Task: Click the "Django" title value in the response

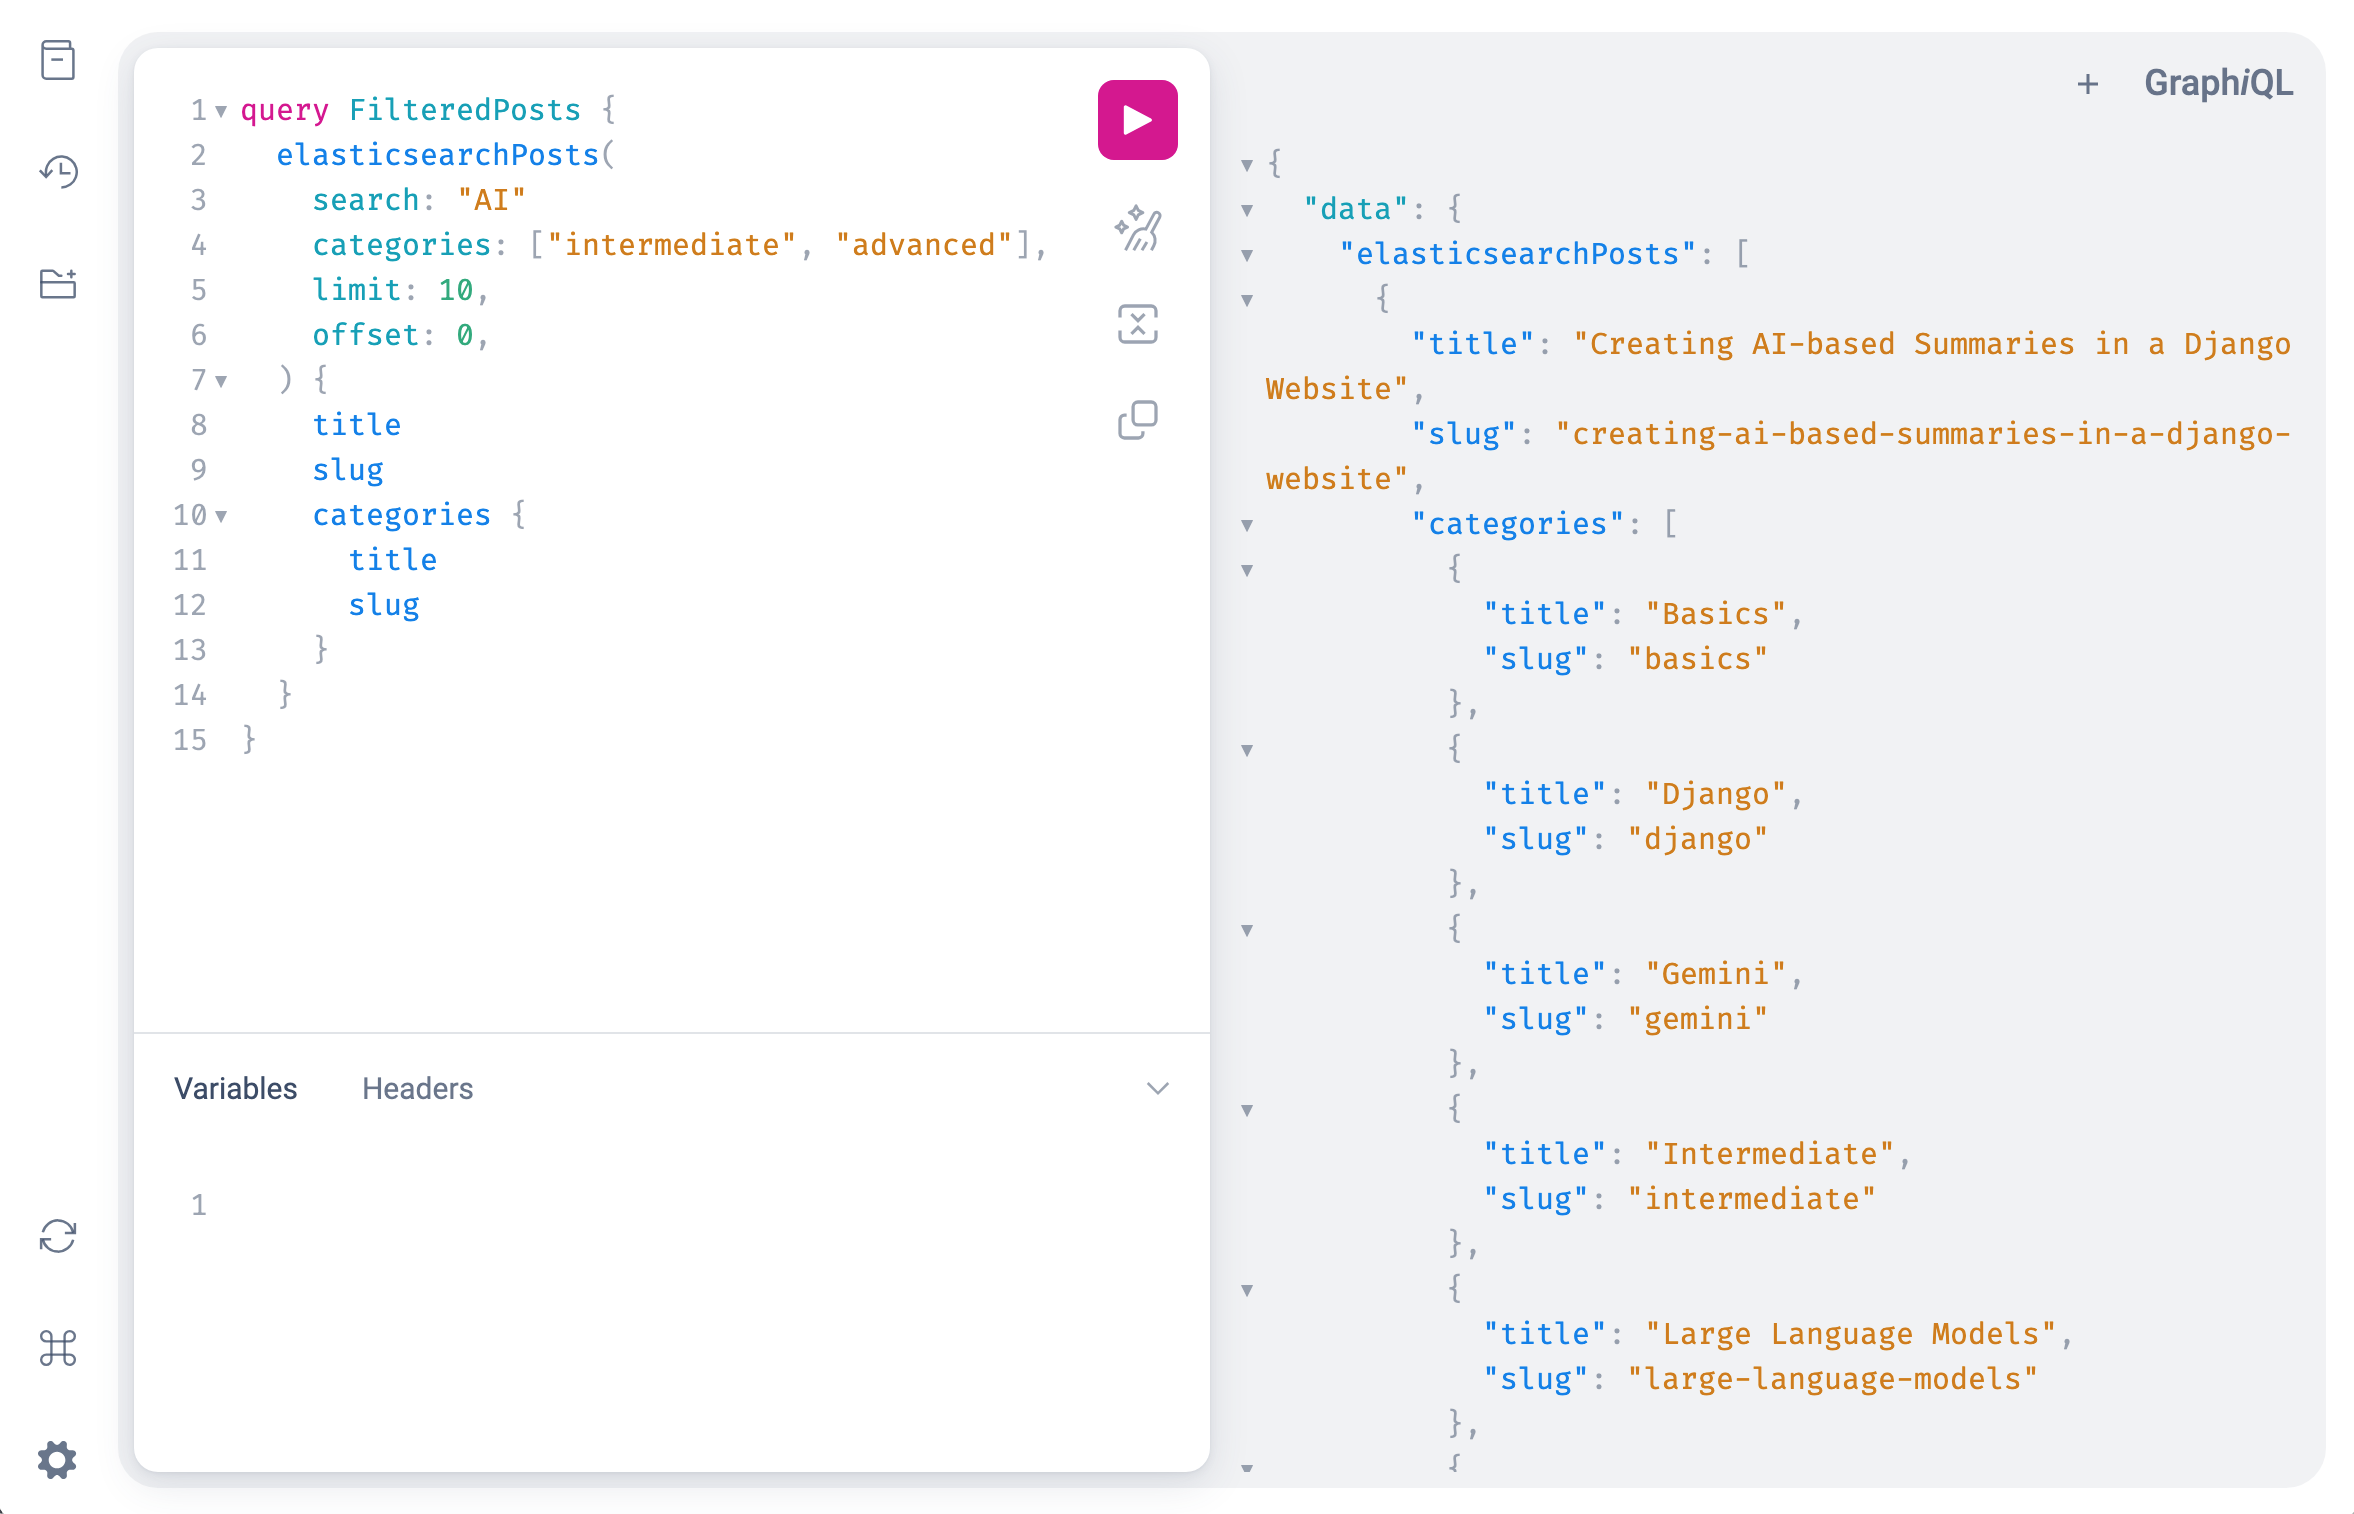Action: (1716, 794)
